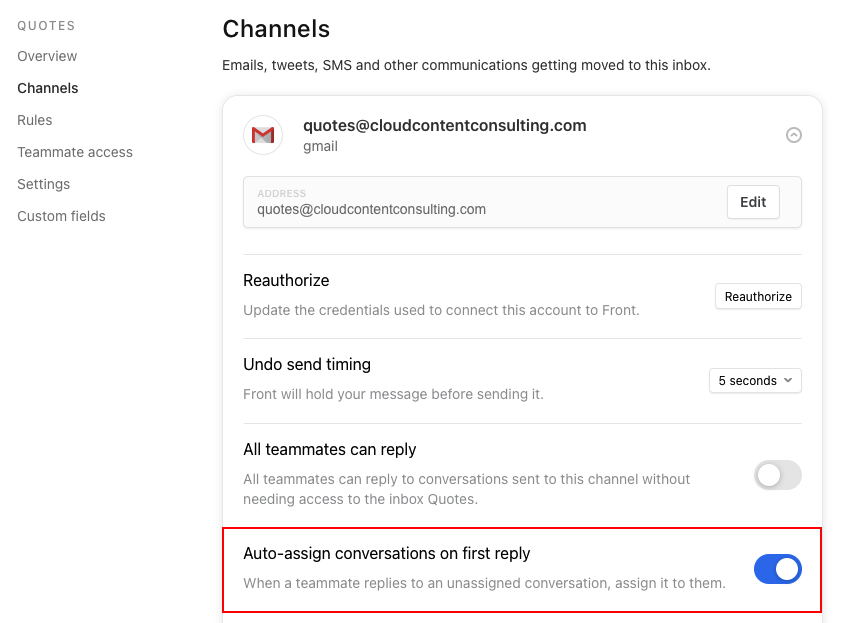Screen dimensions: 841x623
Task: Click the Reauthorize button
Action: [758, 296]
